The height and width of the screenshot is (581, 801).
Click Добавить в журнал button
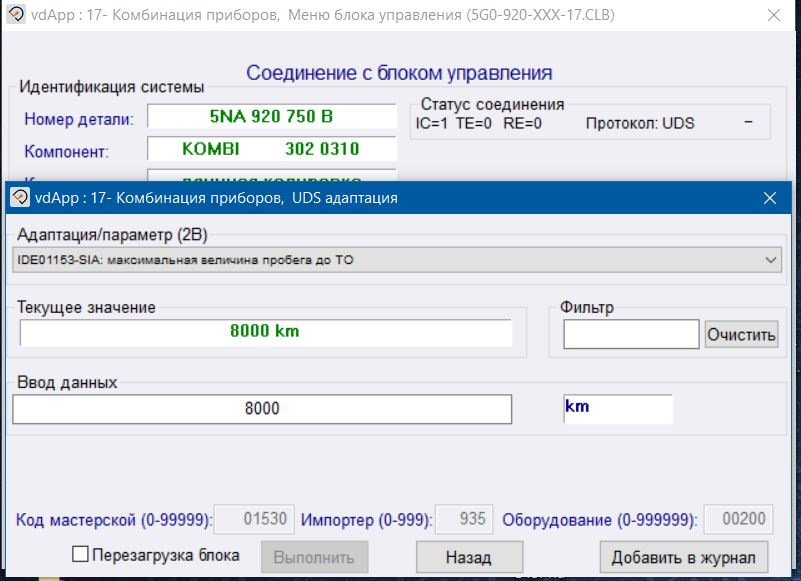683,557
